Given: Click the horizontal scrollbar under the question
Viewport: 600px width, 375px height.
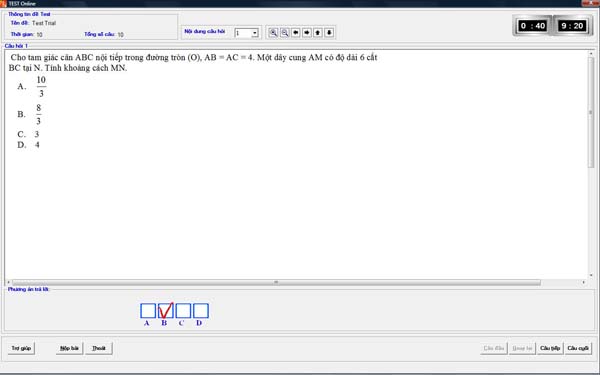Looking at the screenshot, I should click(x=276, y=282).
